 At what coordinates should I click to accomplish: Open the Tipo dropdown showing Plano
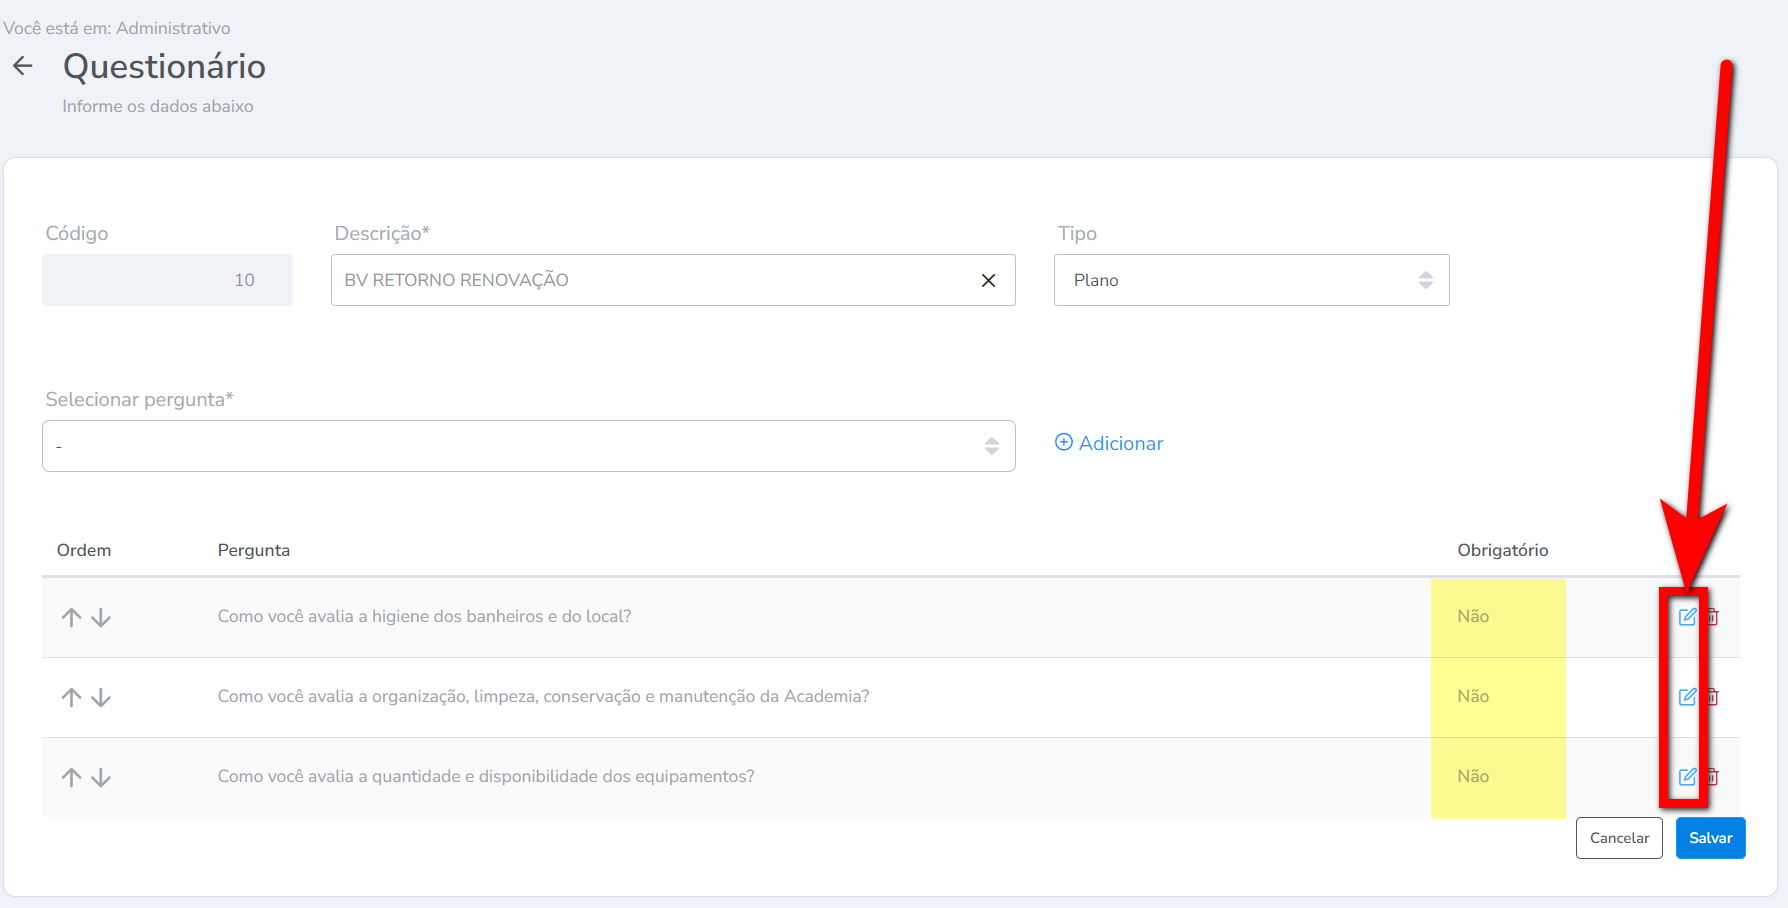click(1250, 280)
